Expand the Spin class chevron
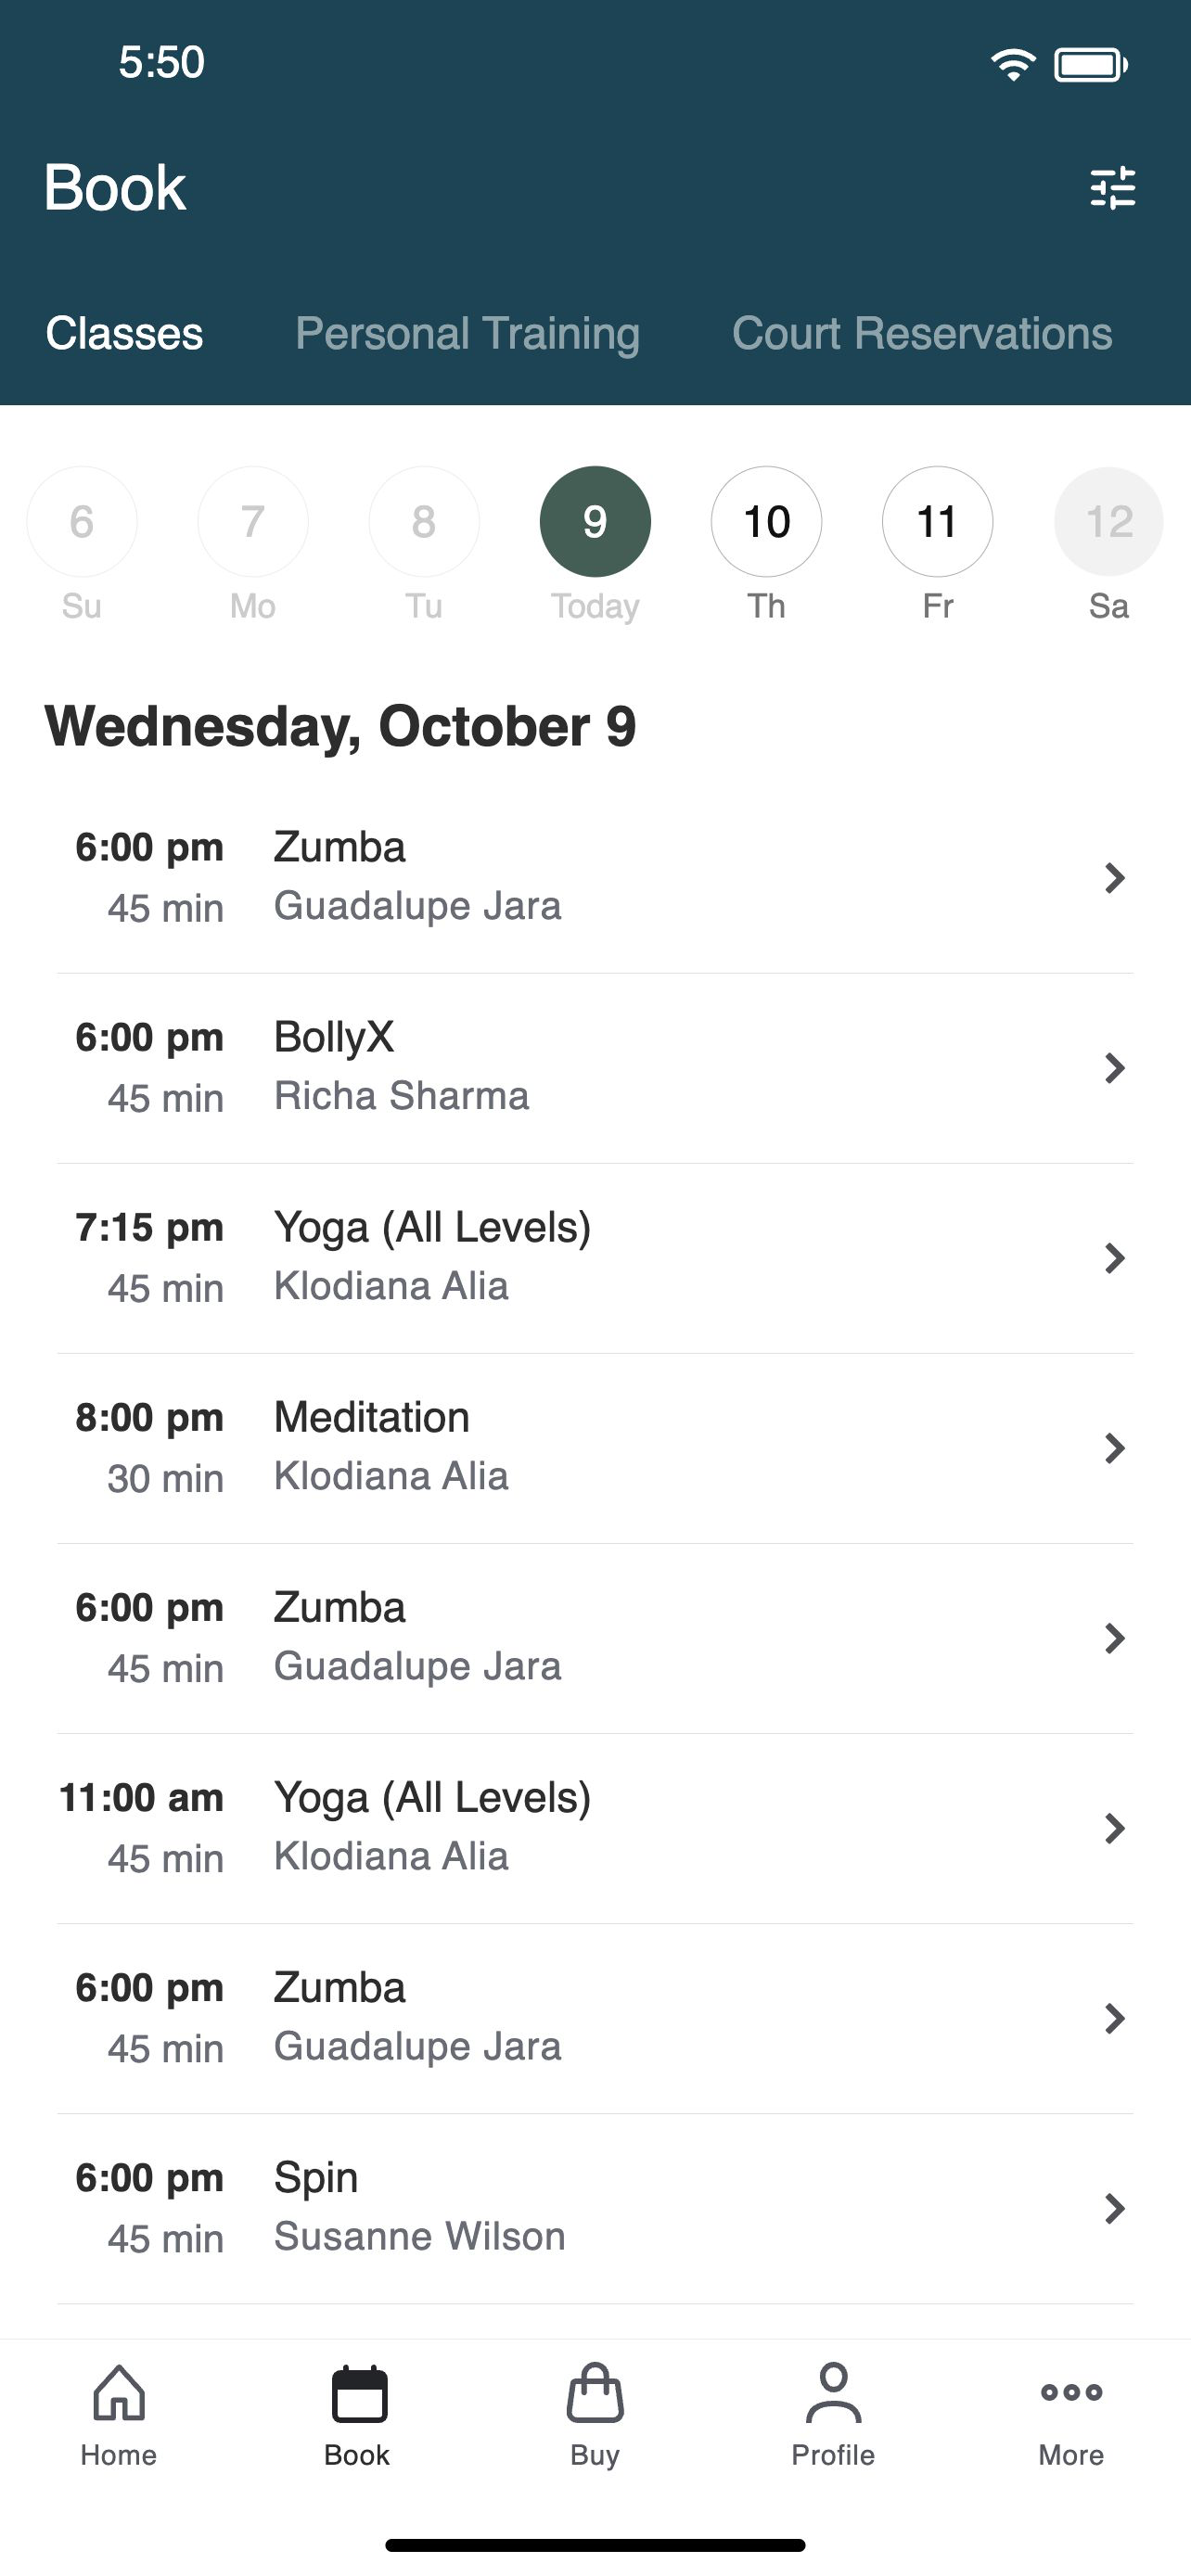 click(x=1114, y=2207)
